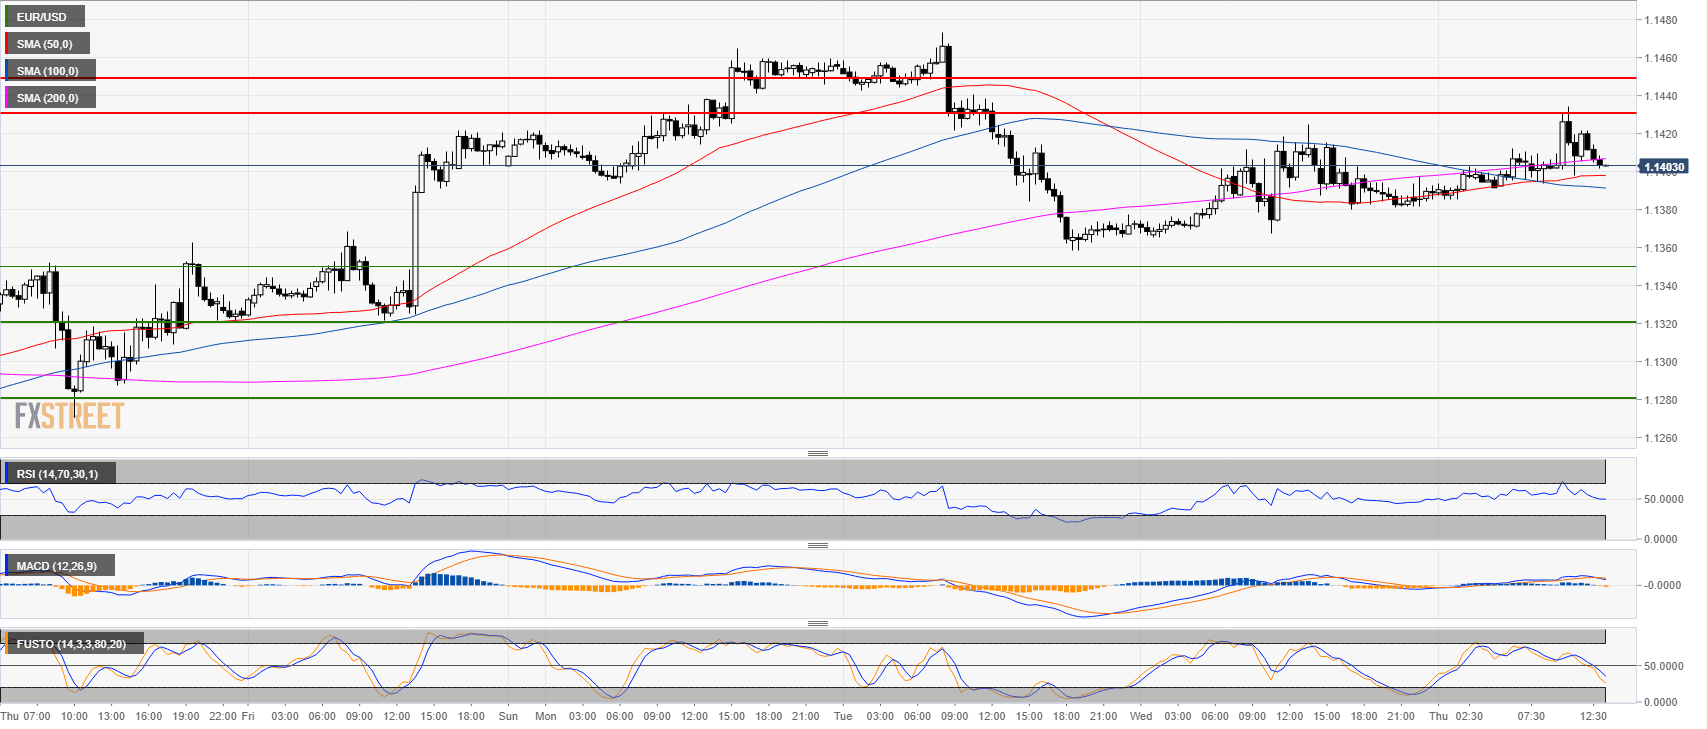Click the green color marker beside EUR/USD

[7, 17]
